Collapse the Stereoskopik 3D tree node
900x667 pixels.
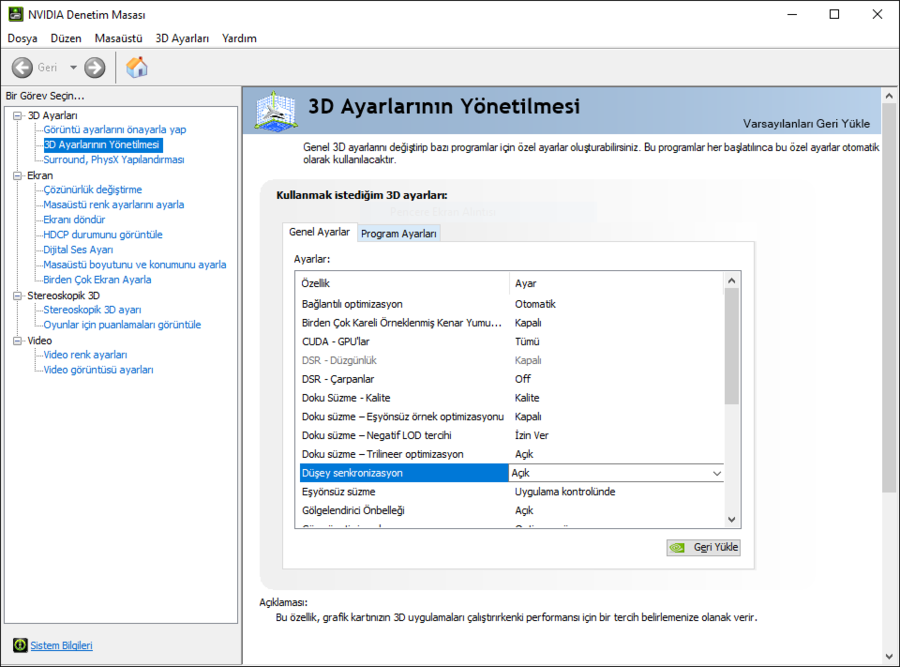18,296
